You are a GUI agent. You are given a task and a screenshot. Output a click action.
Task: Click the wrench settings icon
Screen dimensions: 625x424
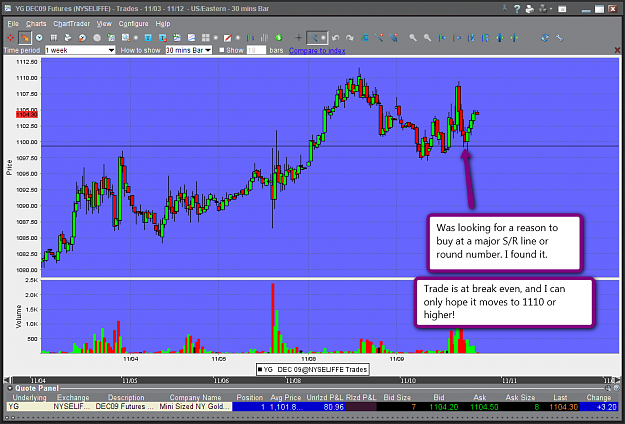(559, 38)
